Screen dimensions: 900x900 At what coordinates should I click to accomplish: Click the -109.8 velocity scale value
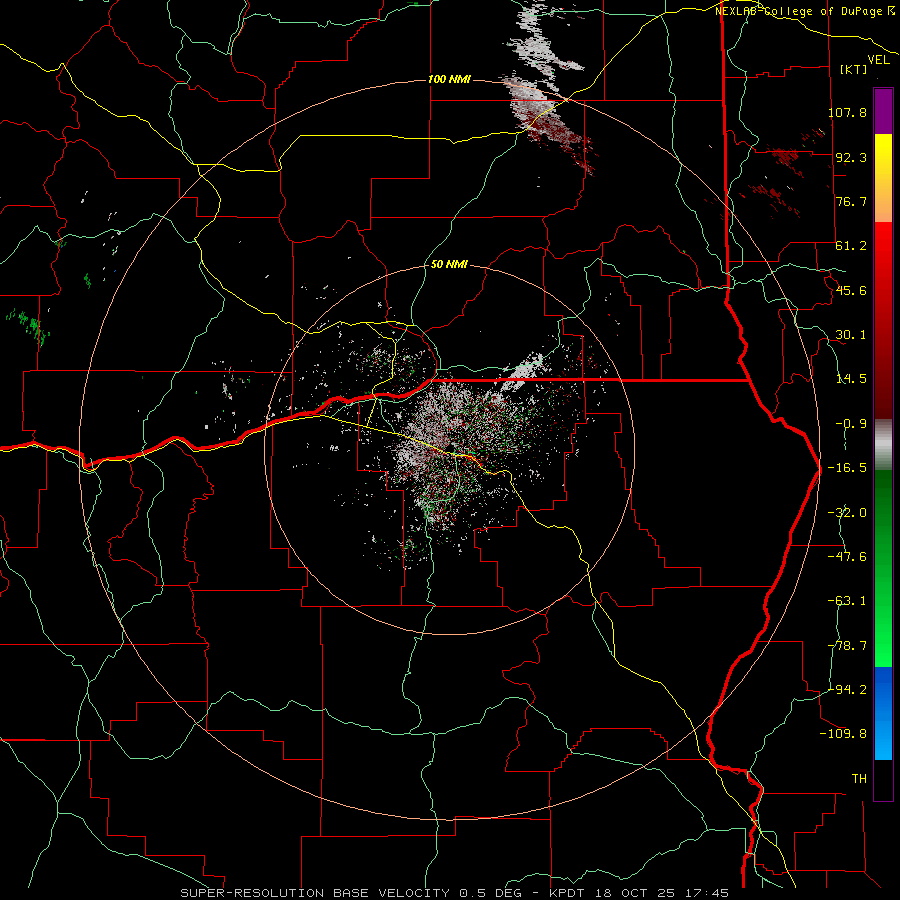click(x=843, y=734)
